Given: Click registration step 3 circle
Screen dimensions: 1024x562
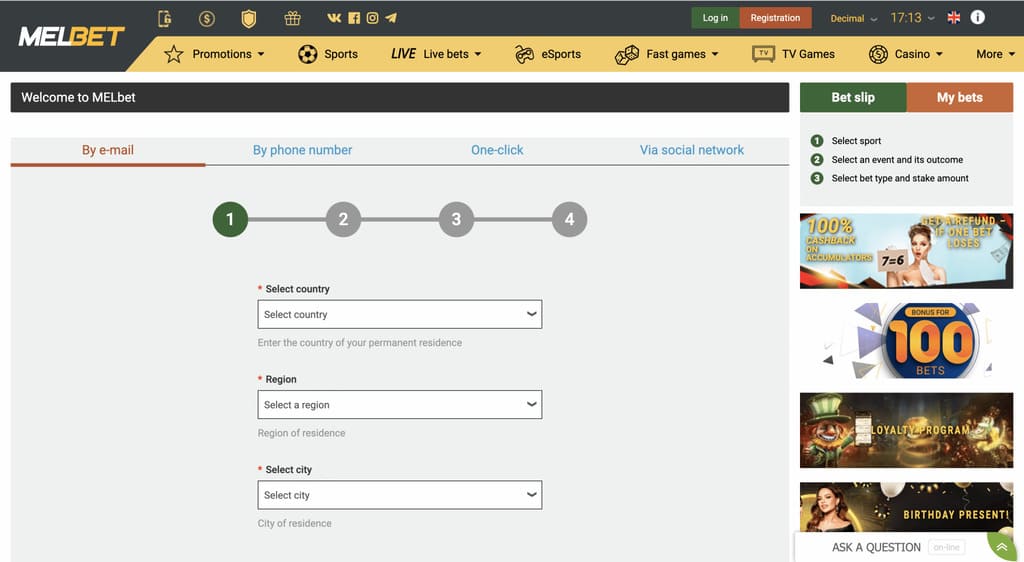Looking at the screenshot, I should click(x=456, y=219).
